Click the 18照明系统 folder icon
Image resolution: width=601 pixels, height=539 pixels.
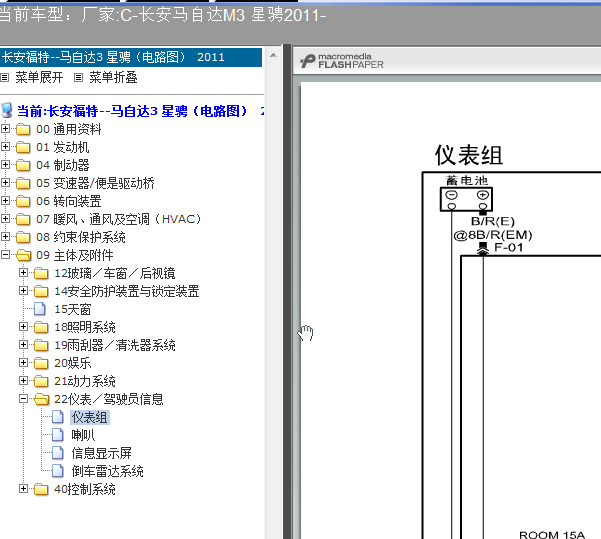coord(41,327)
